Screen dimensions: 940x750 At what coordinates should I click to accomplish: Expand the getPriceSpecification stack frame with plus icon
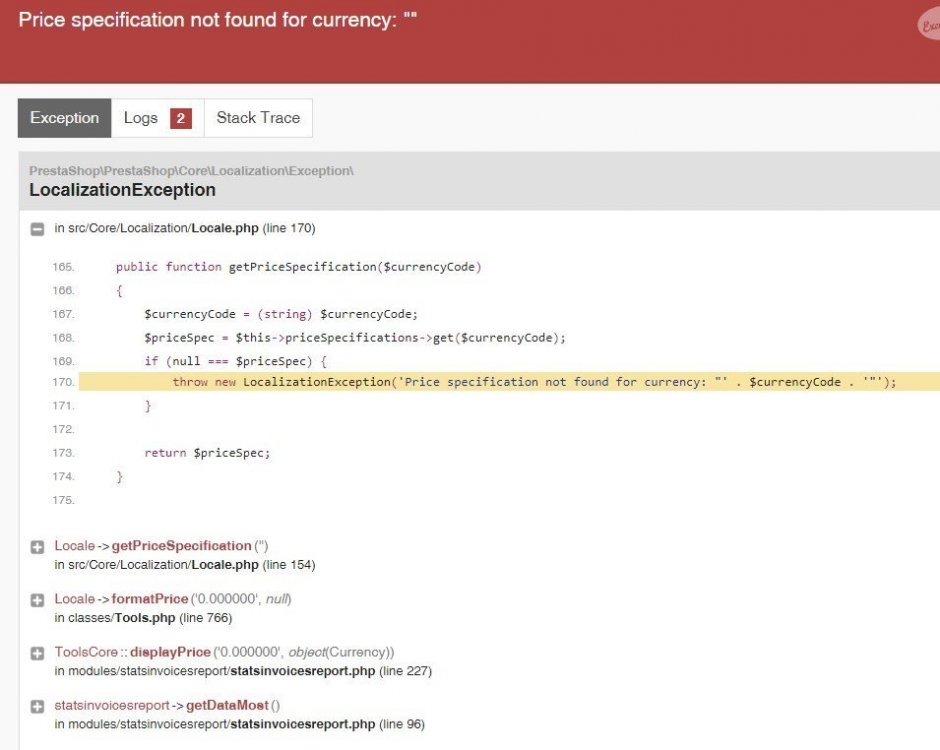(x=38, y=546)
